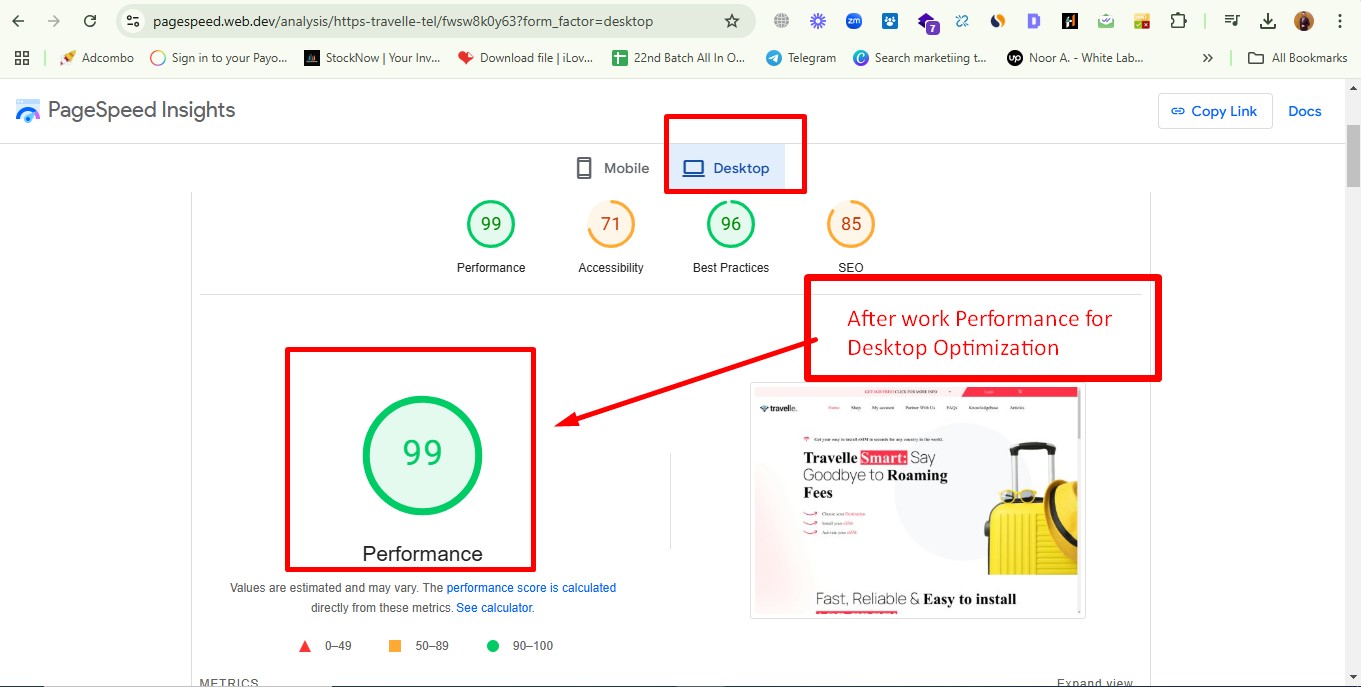Switch to the Mobile tab
The width and height of the screenshot is (1361, 687).
(x=612, y=168)
